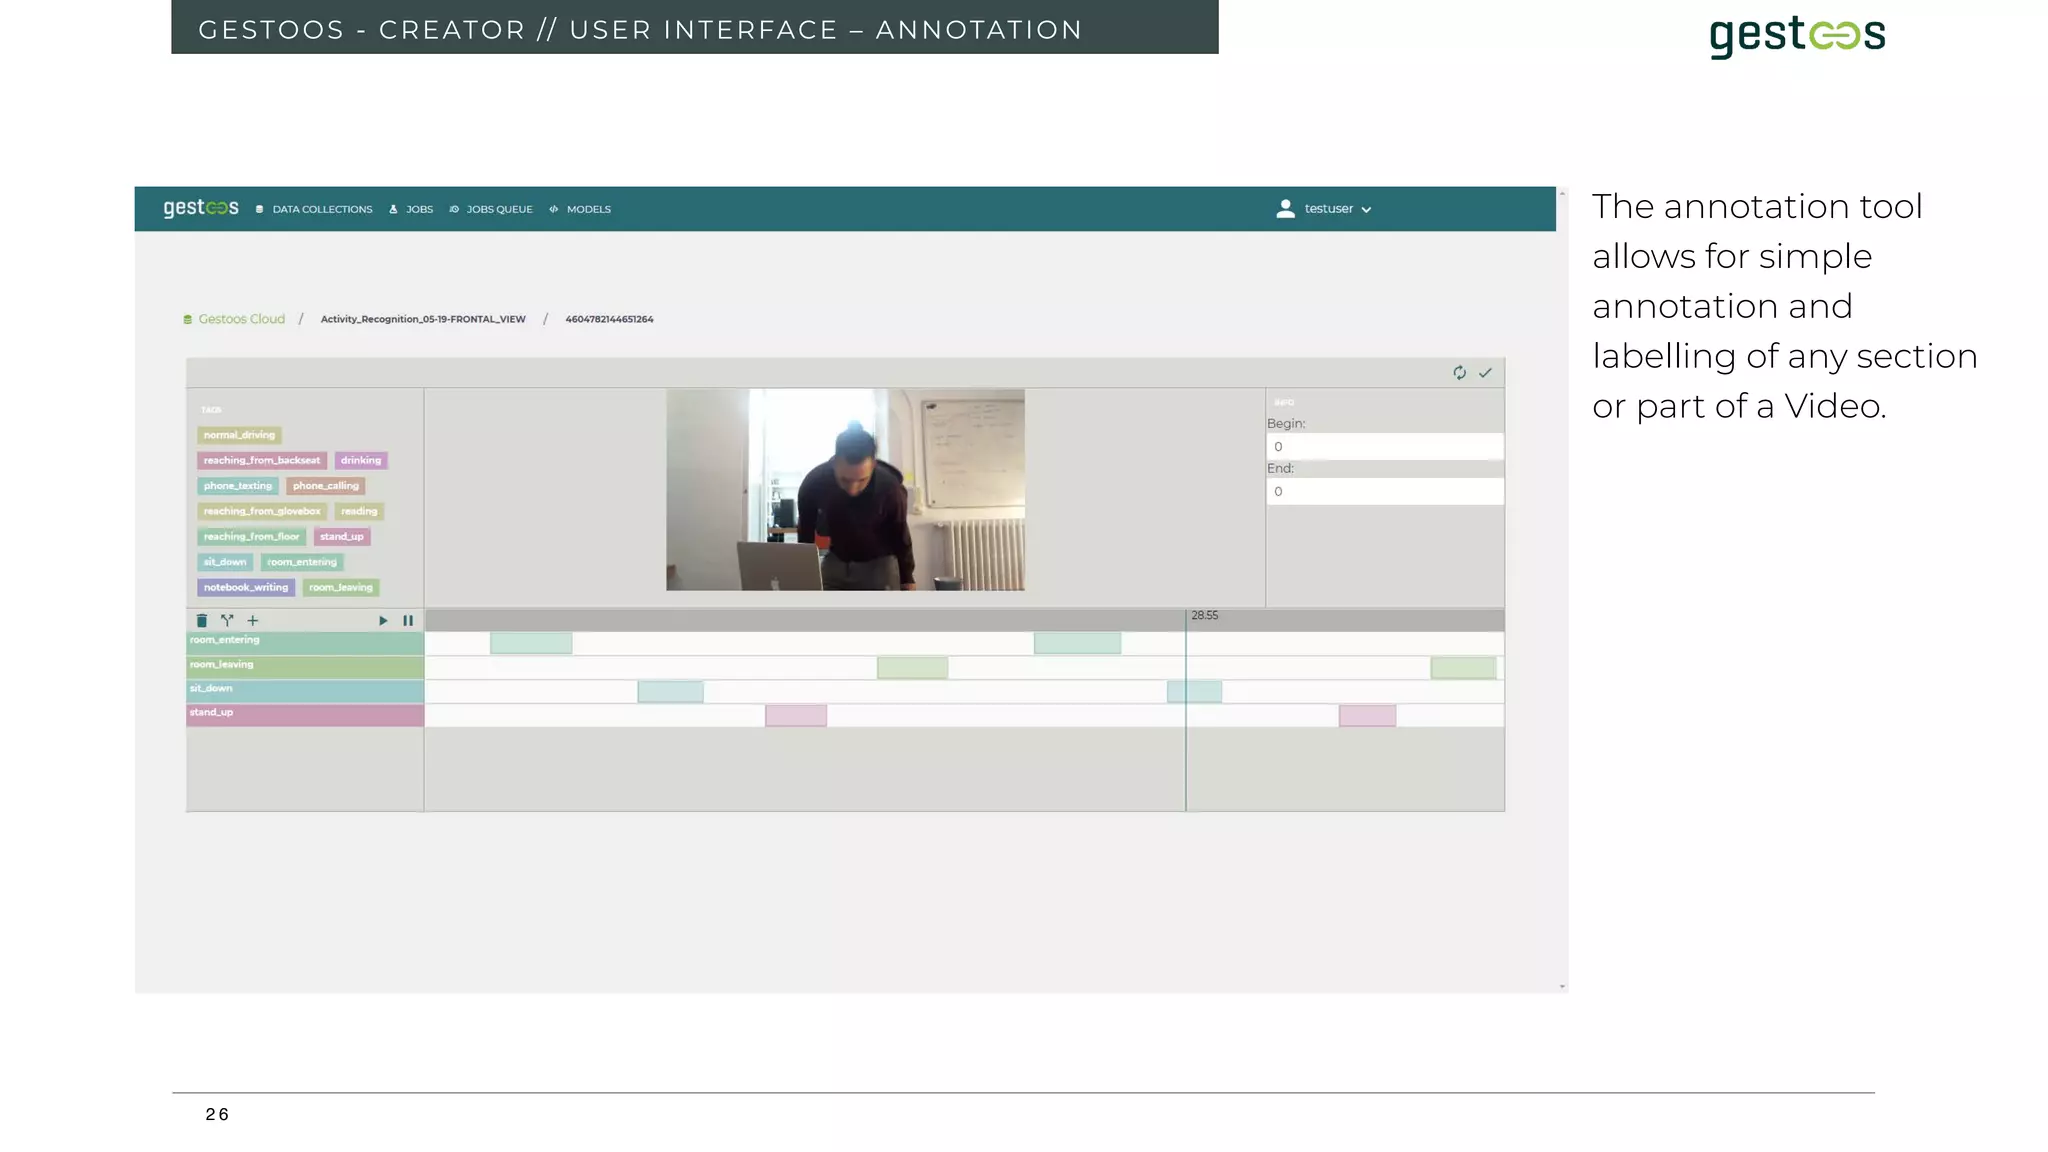
Task: Click the End value input field
Action: (x=1385, y=491)
